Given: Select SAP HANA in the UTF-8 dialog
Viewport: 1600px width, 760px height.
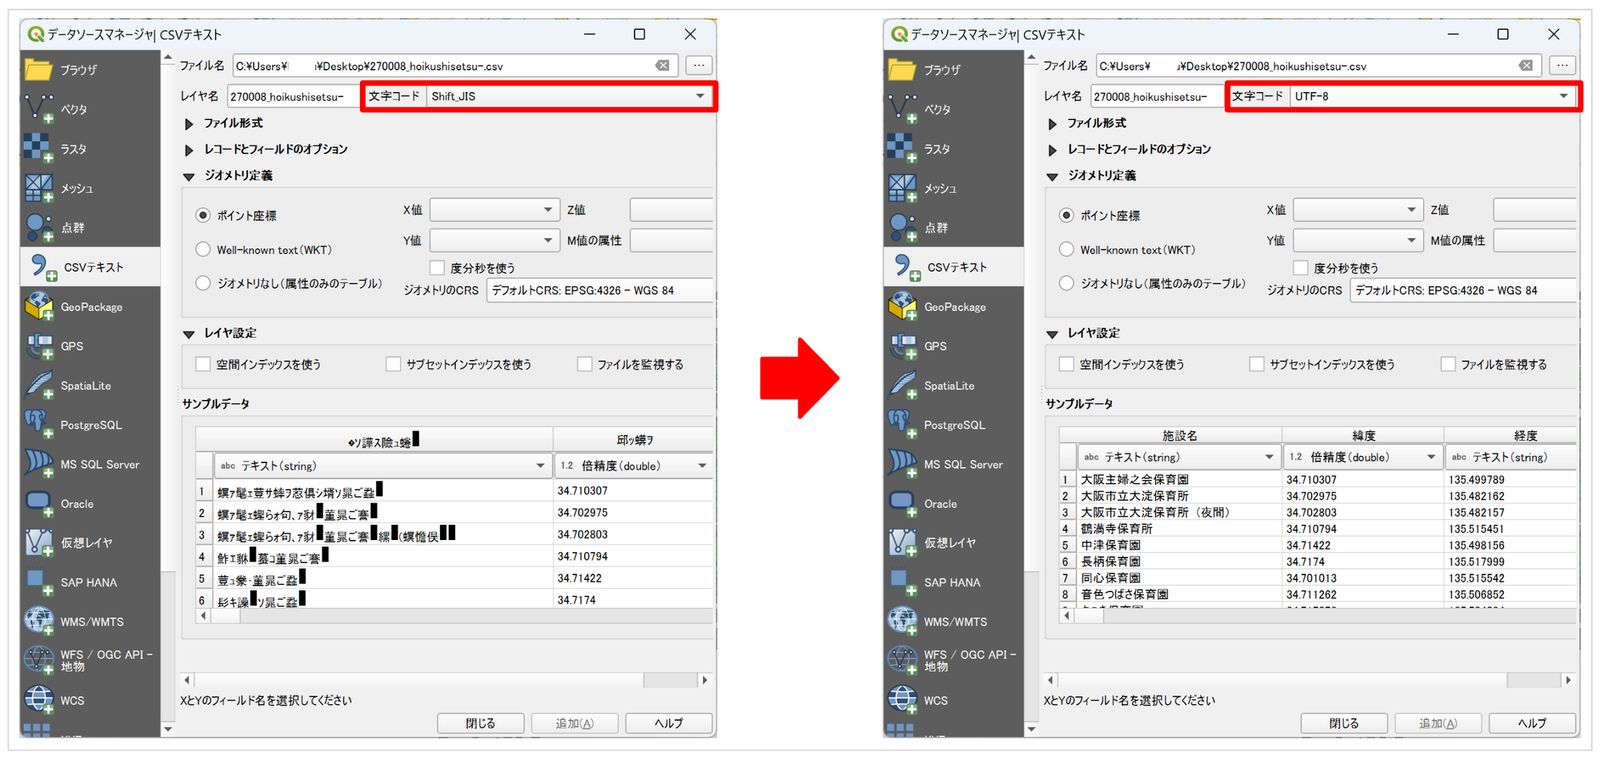Looking at the screenshot, I should pos(953,583).
